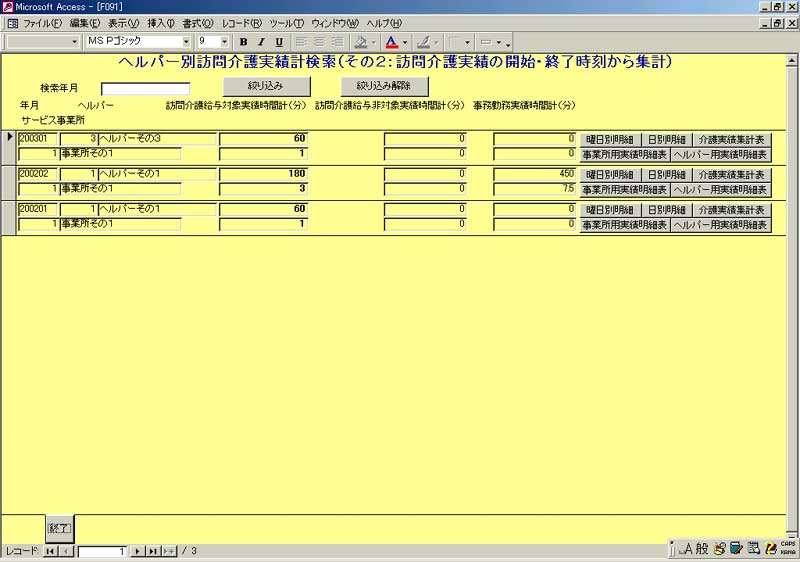Open the font size dropdown showing 9
The image size is (800, 562).
click(224, 42)
